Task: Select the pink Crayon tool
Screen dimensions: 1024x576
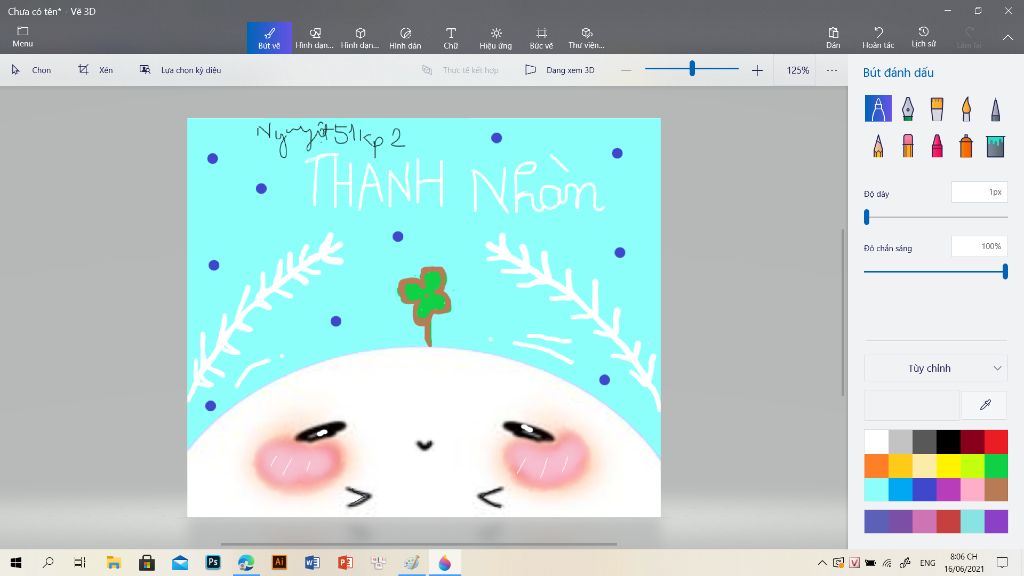Action: [x=937, y=145]
